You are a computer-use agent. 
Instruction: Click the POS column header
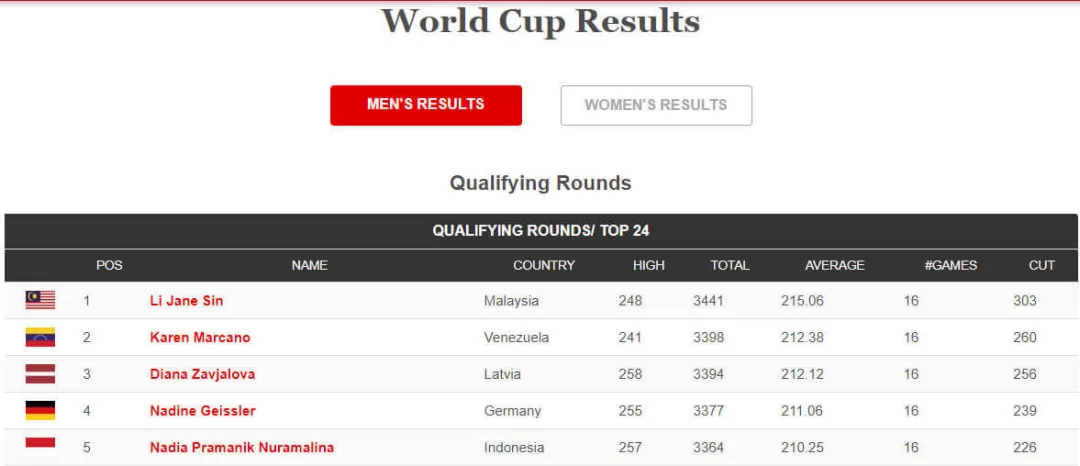click(x=109, y=265)
